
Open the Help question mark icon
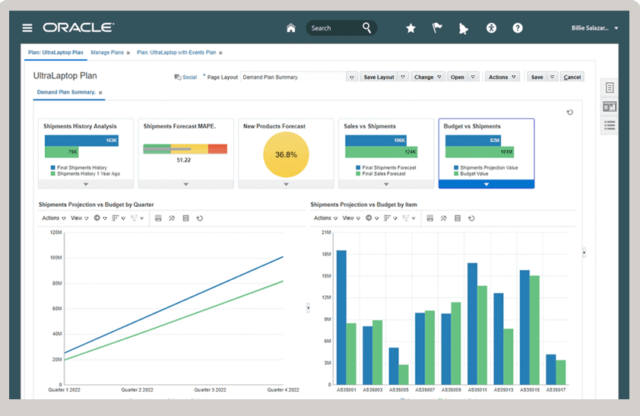click(518, 28)
